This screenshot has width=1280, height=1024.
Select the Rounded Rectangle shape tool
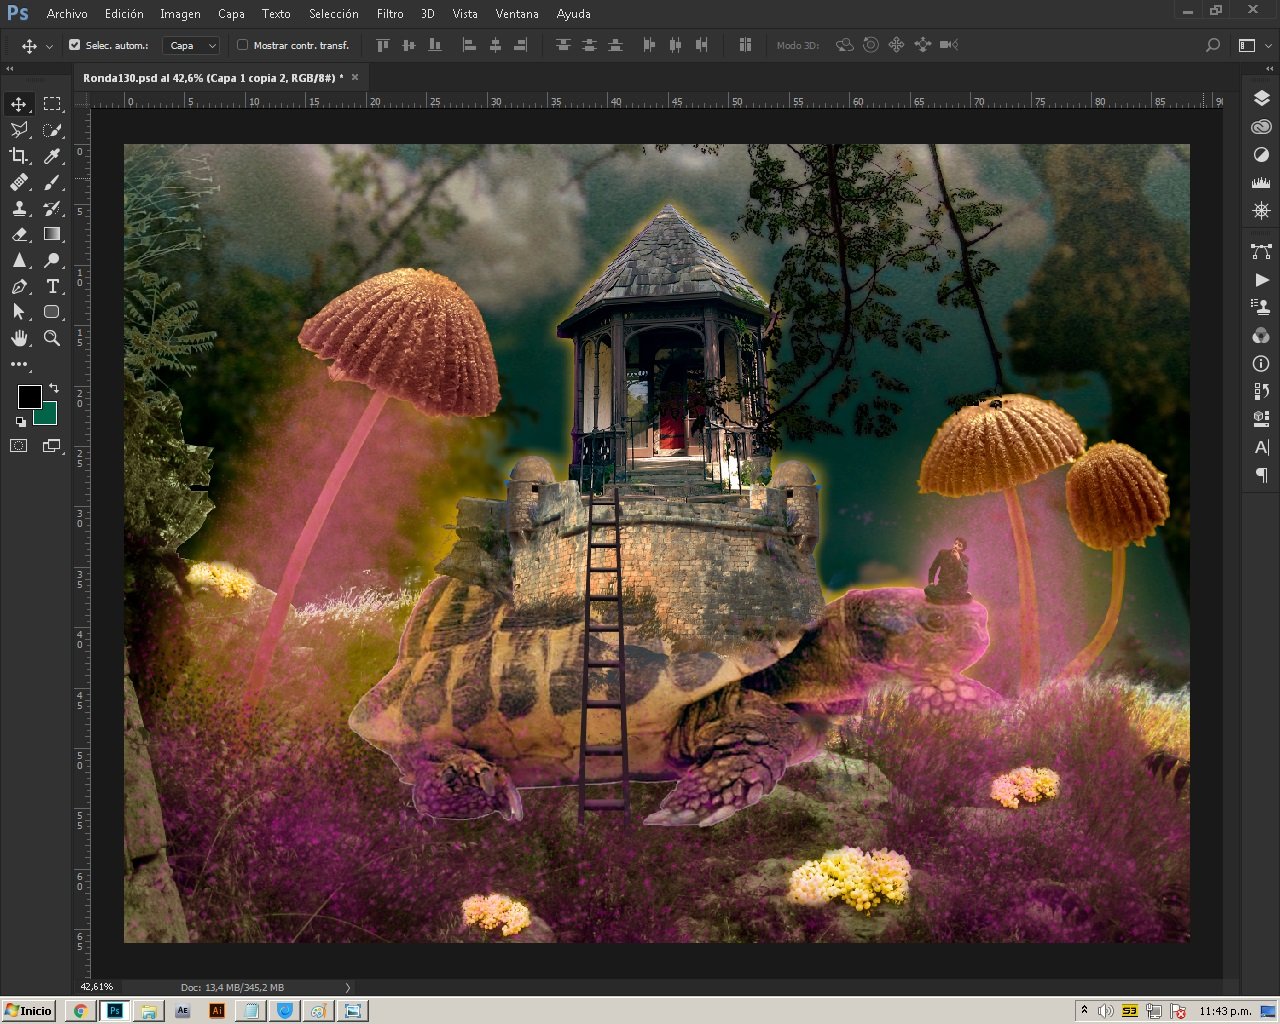coord(52,312)
